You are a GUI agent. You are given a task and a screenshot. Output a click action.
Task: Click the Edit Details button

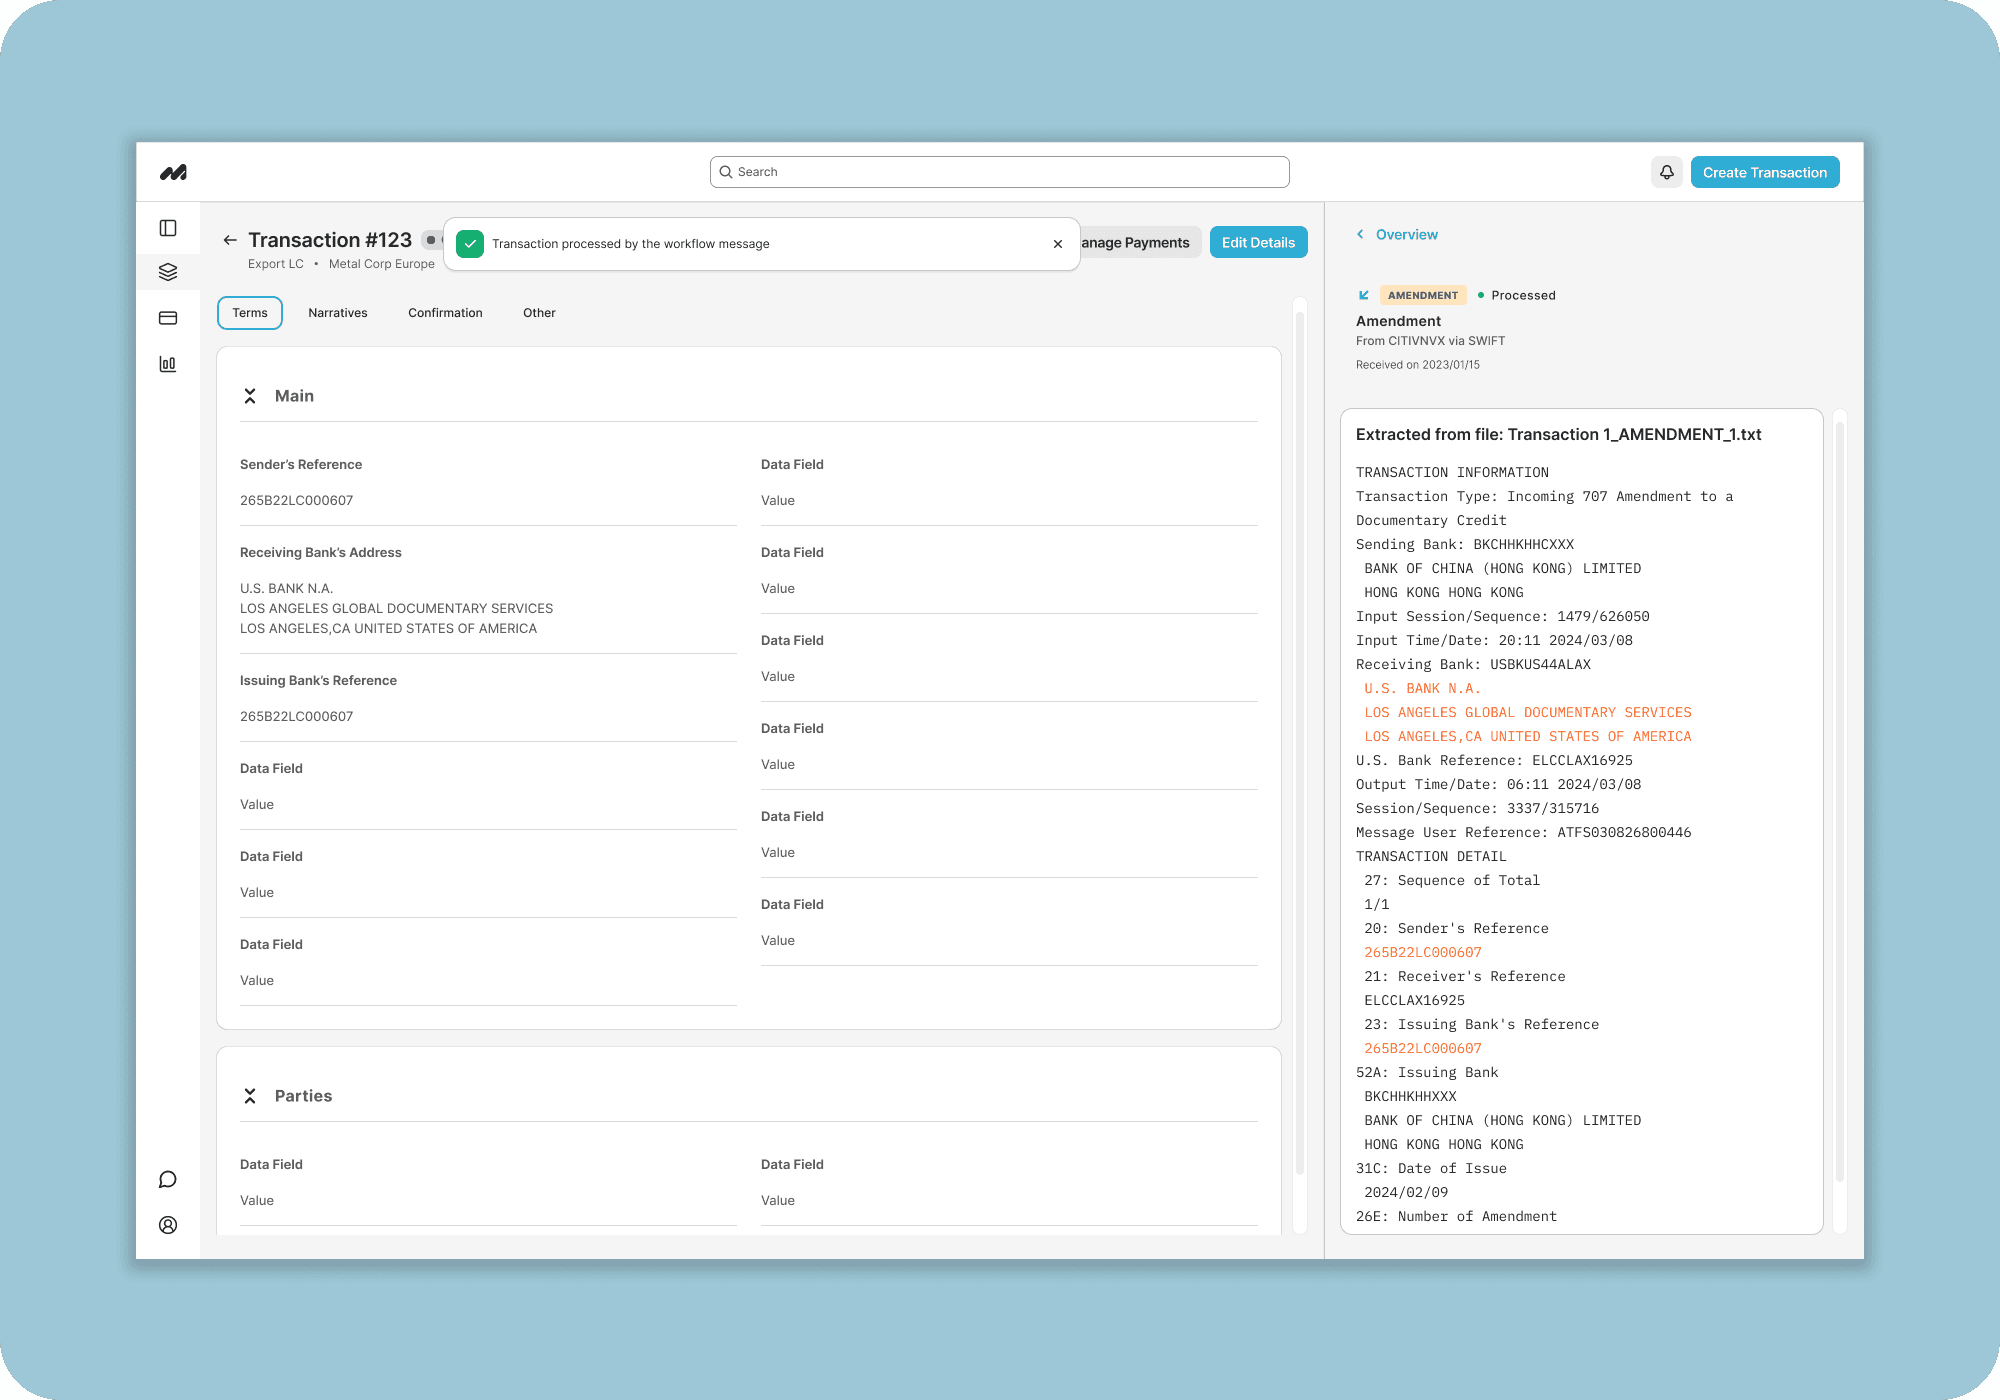point(1258,242)
